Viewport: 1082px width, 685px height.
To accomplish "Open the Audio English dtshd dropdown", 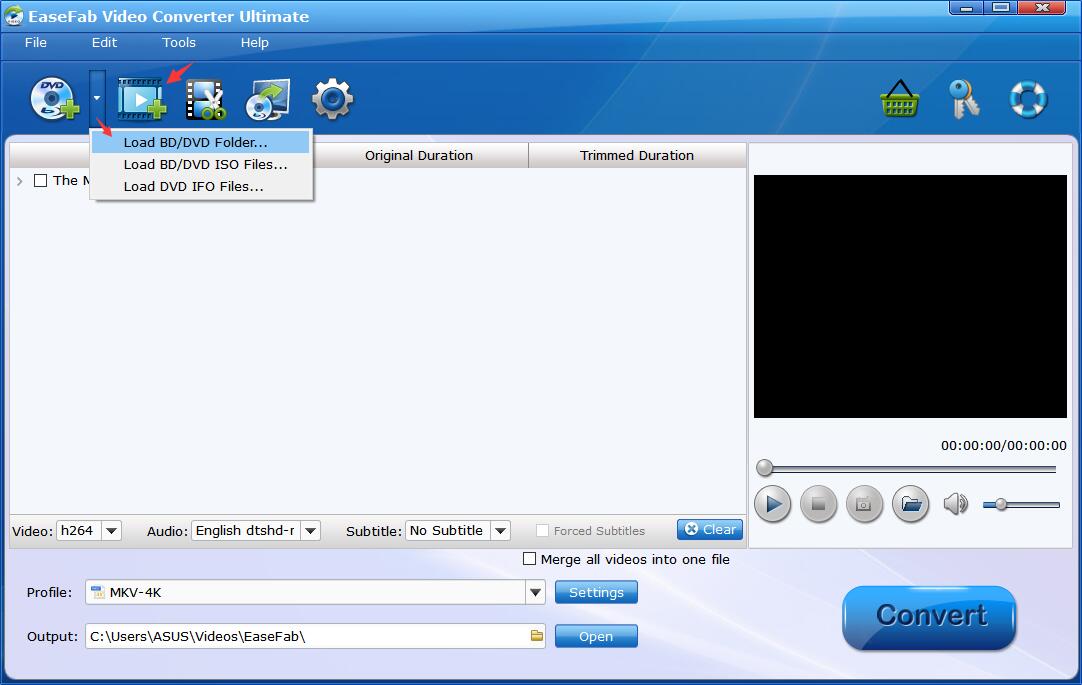I will 311,531.
